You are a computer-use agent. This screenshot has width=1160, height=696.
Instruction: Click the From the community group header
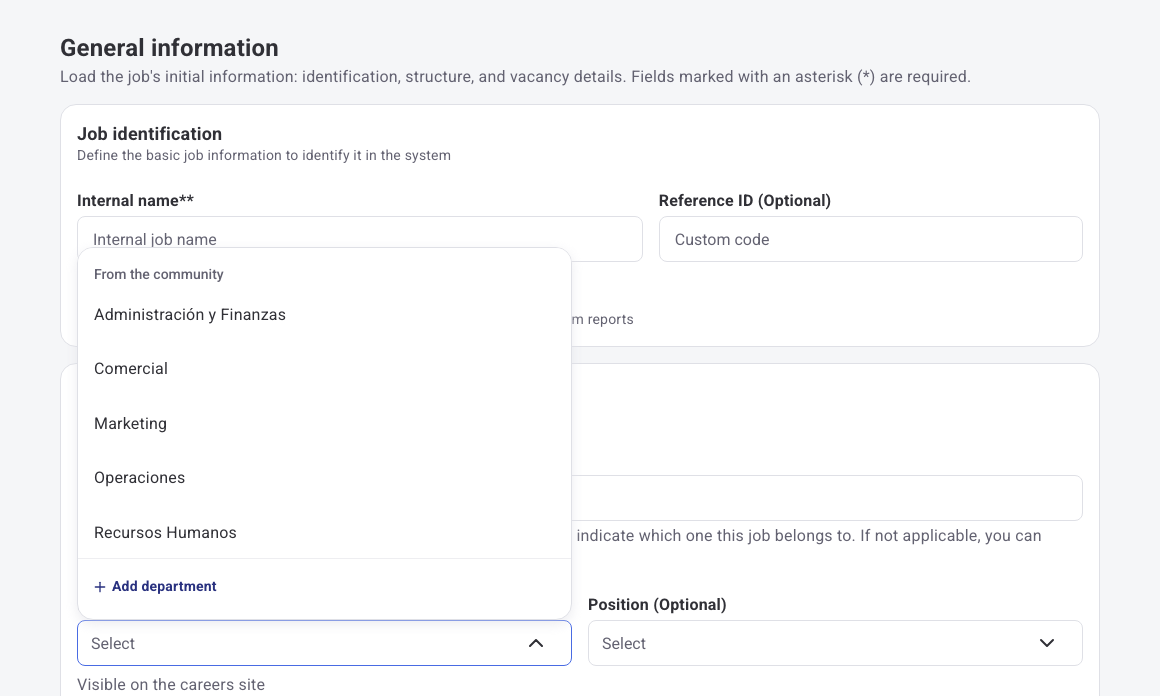coord(158,274)
